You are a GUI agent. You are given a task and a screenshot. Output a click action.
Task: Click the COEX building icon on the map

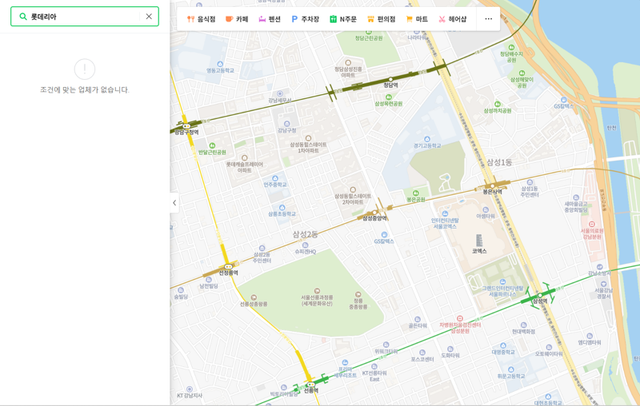pos(479,241)
